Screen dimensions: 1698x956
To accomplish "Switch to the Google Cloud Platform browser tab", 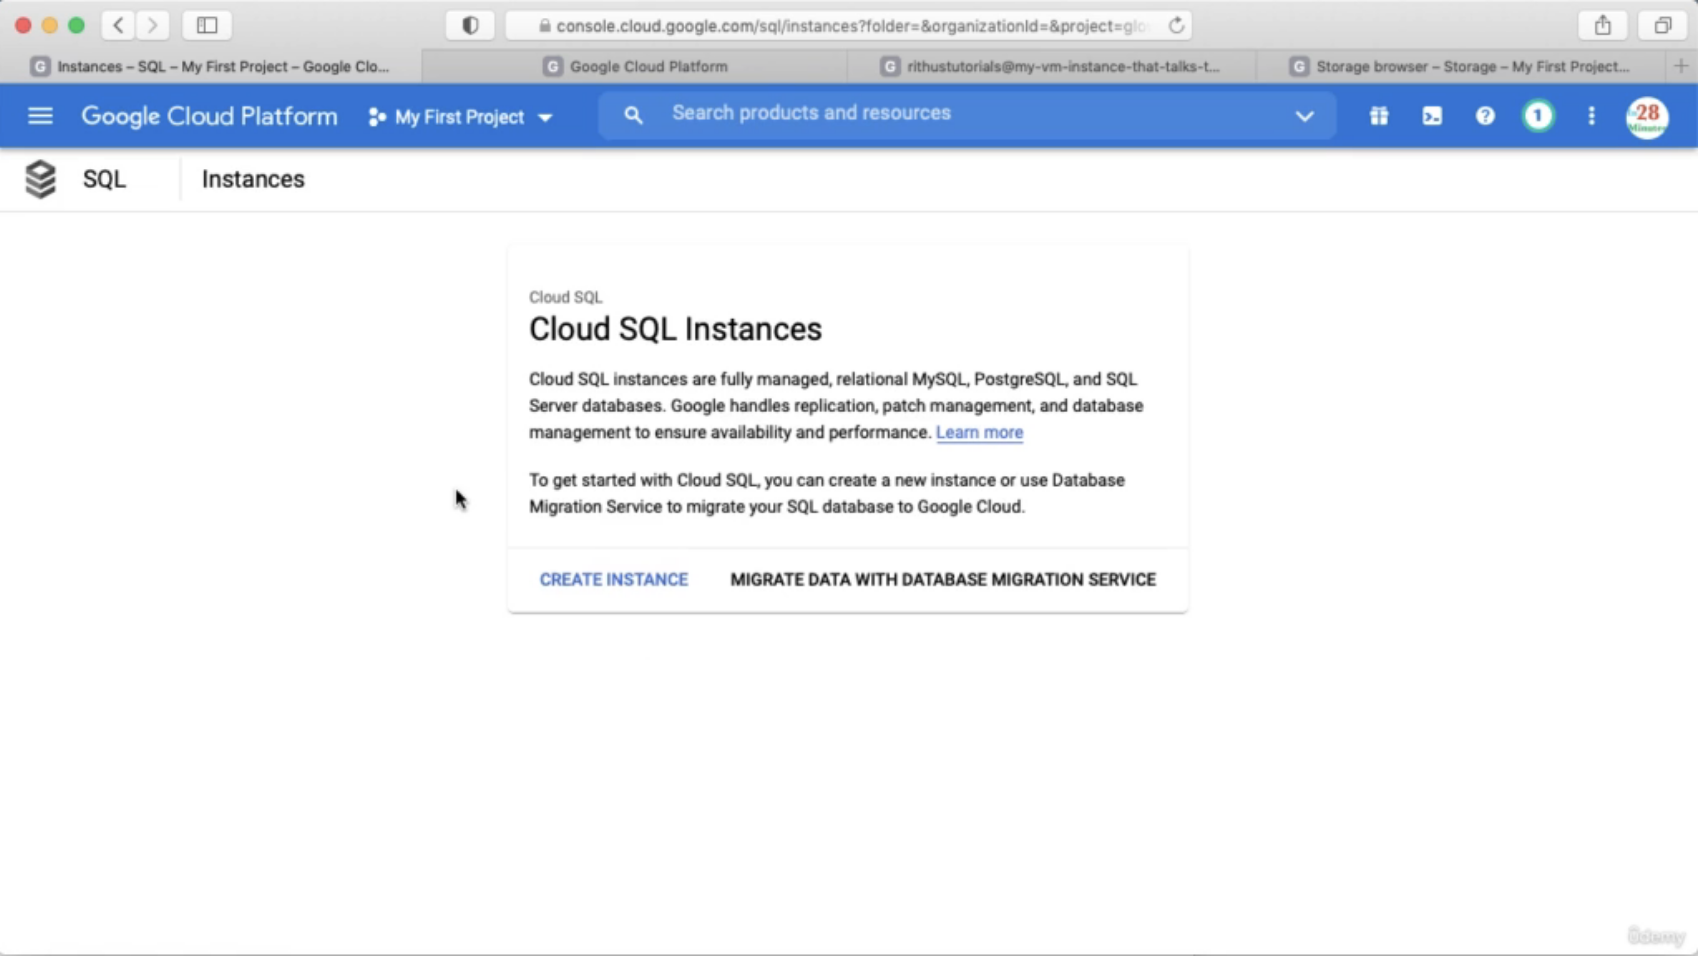I will tap(635, 66).
